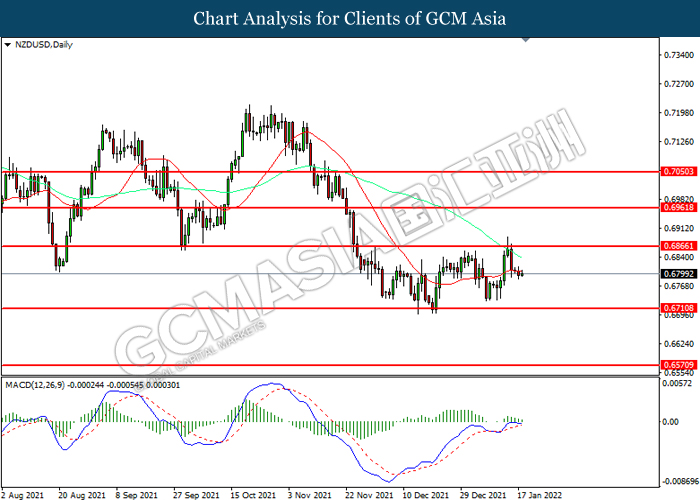
Task: Click the 0.73400 price axis value
Action: click(679, 55)
